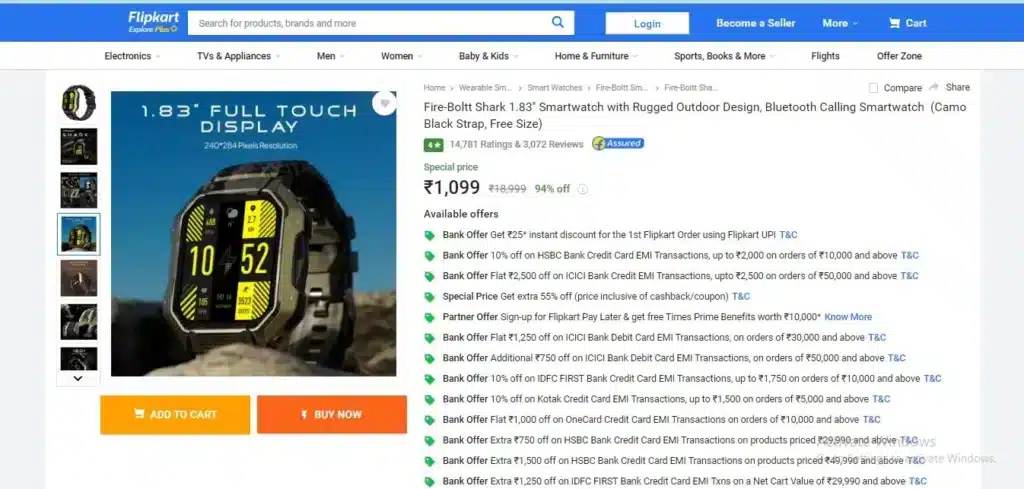Open the Electronics category dropdown

point(133,56)
